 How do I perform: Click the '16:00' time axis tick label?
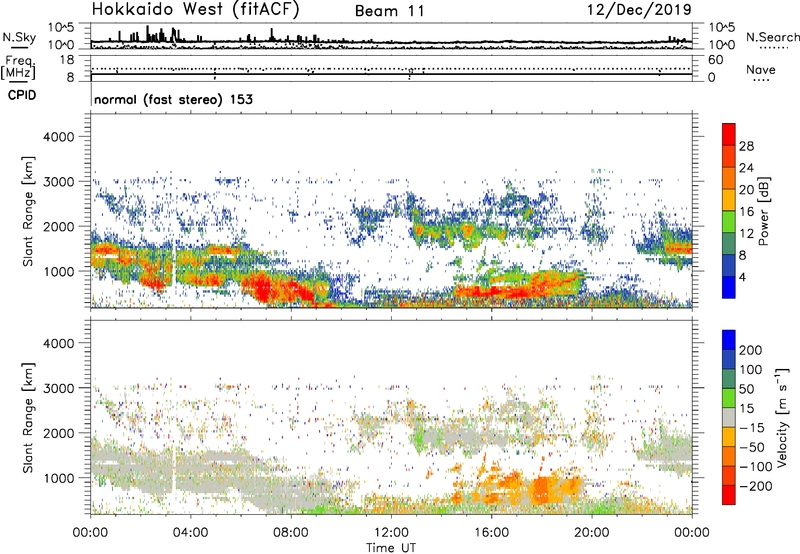[491, 533]
